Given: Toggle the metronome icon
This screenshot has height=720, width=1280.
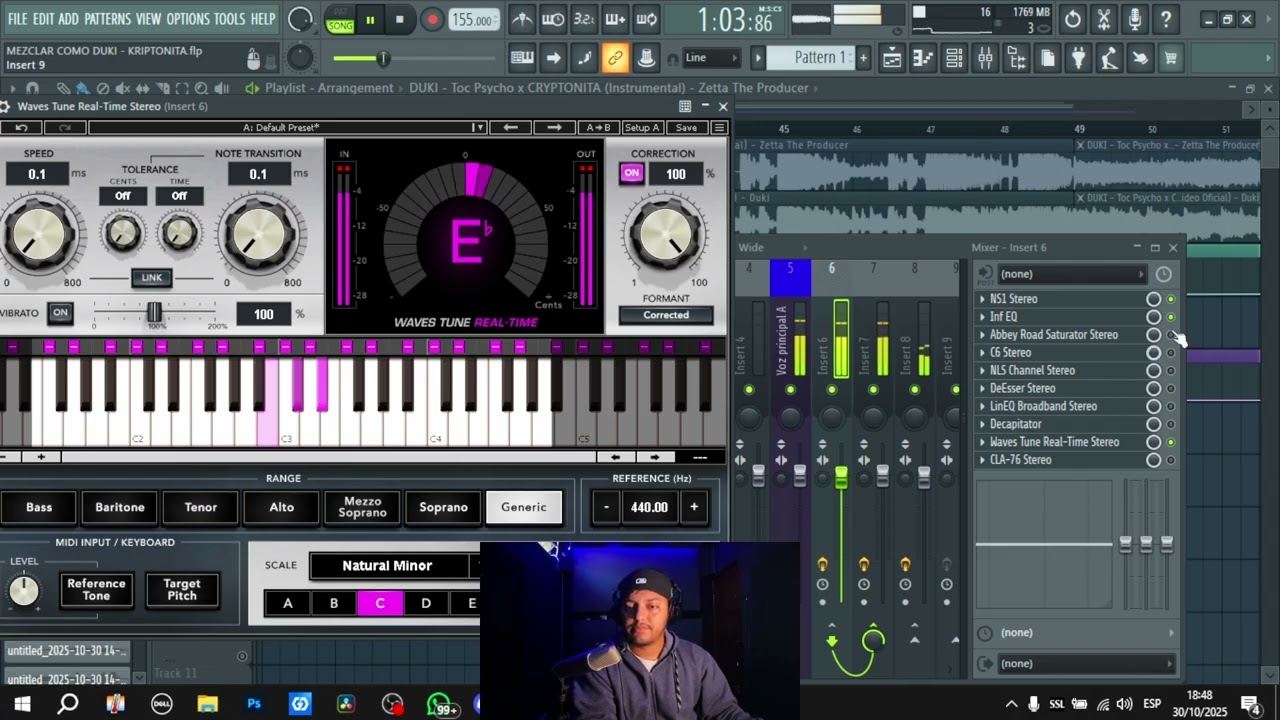Looking at the screenshot, I should point(521,19).
